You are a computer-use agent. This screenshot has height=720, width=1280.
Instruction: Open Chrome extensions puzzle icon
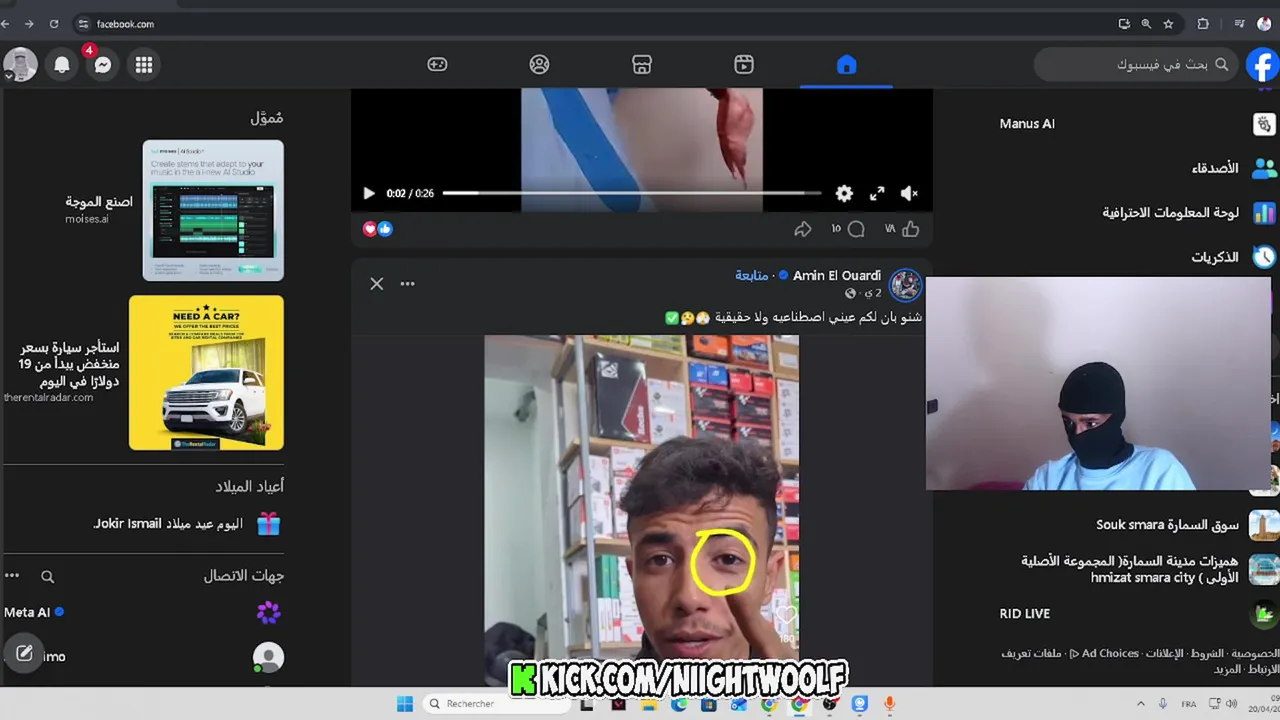1203,24
